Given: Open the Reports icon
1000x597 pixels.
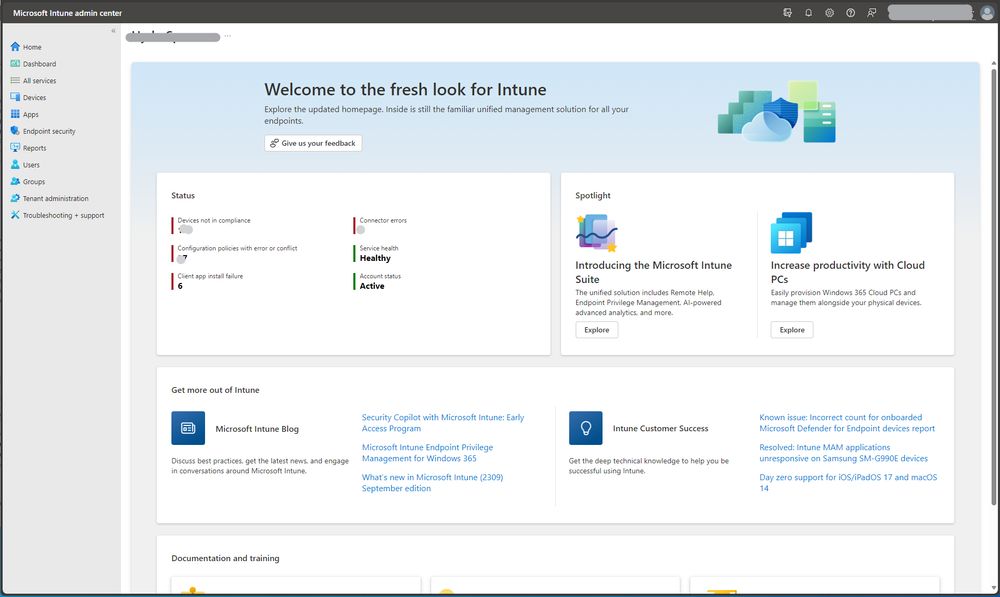Looking at the screenshot, I should 15,147.
